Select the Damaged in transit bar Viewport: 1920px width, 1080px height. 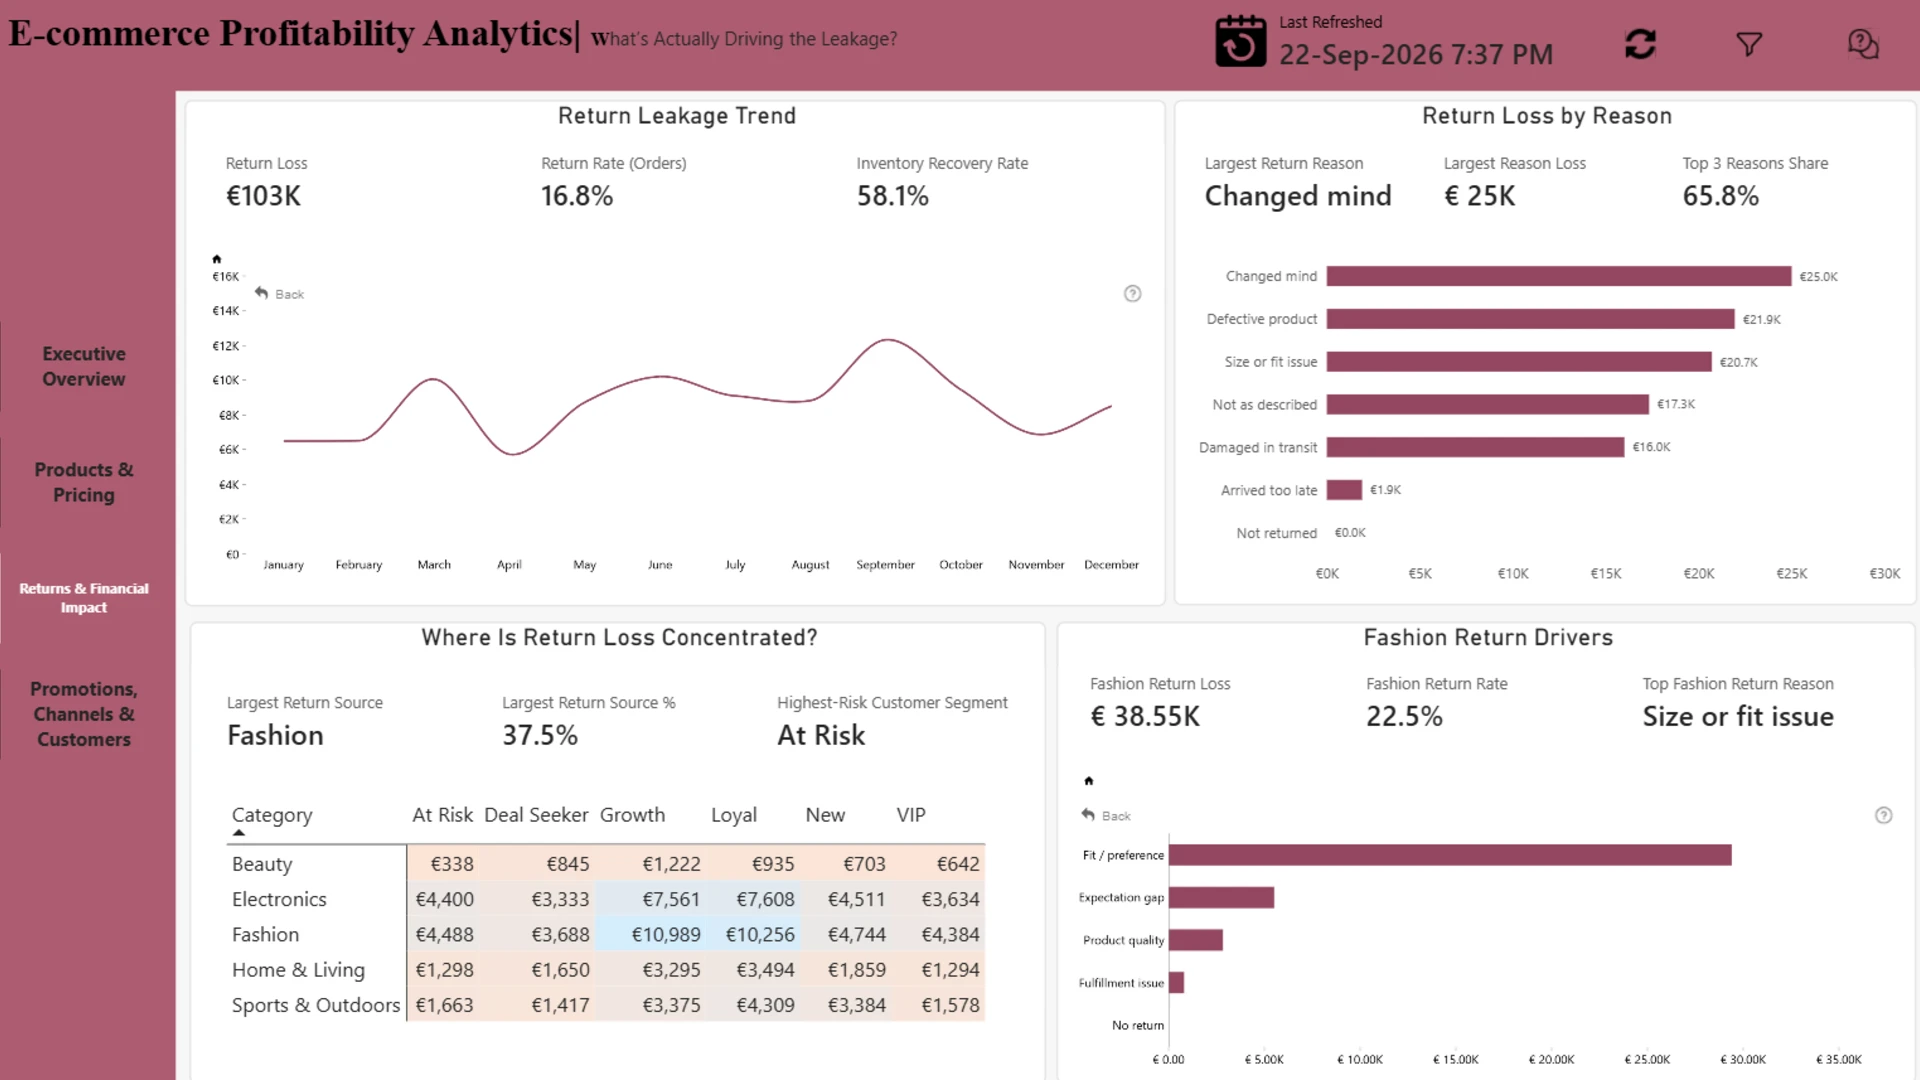click(x=1475, y=447)
